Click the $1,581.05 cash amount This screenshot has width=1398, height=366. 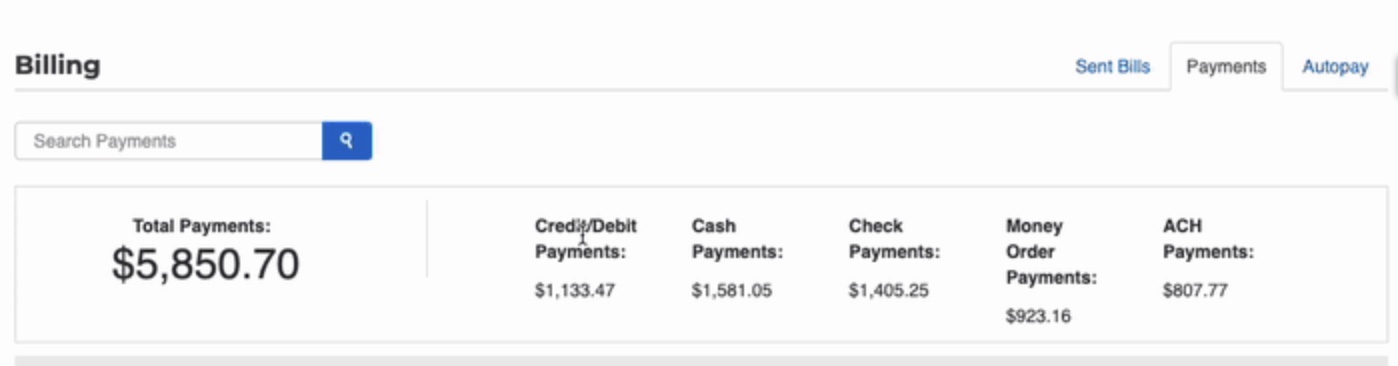(732, 291)
